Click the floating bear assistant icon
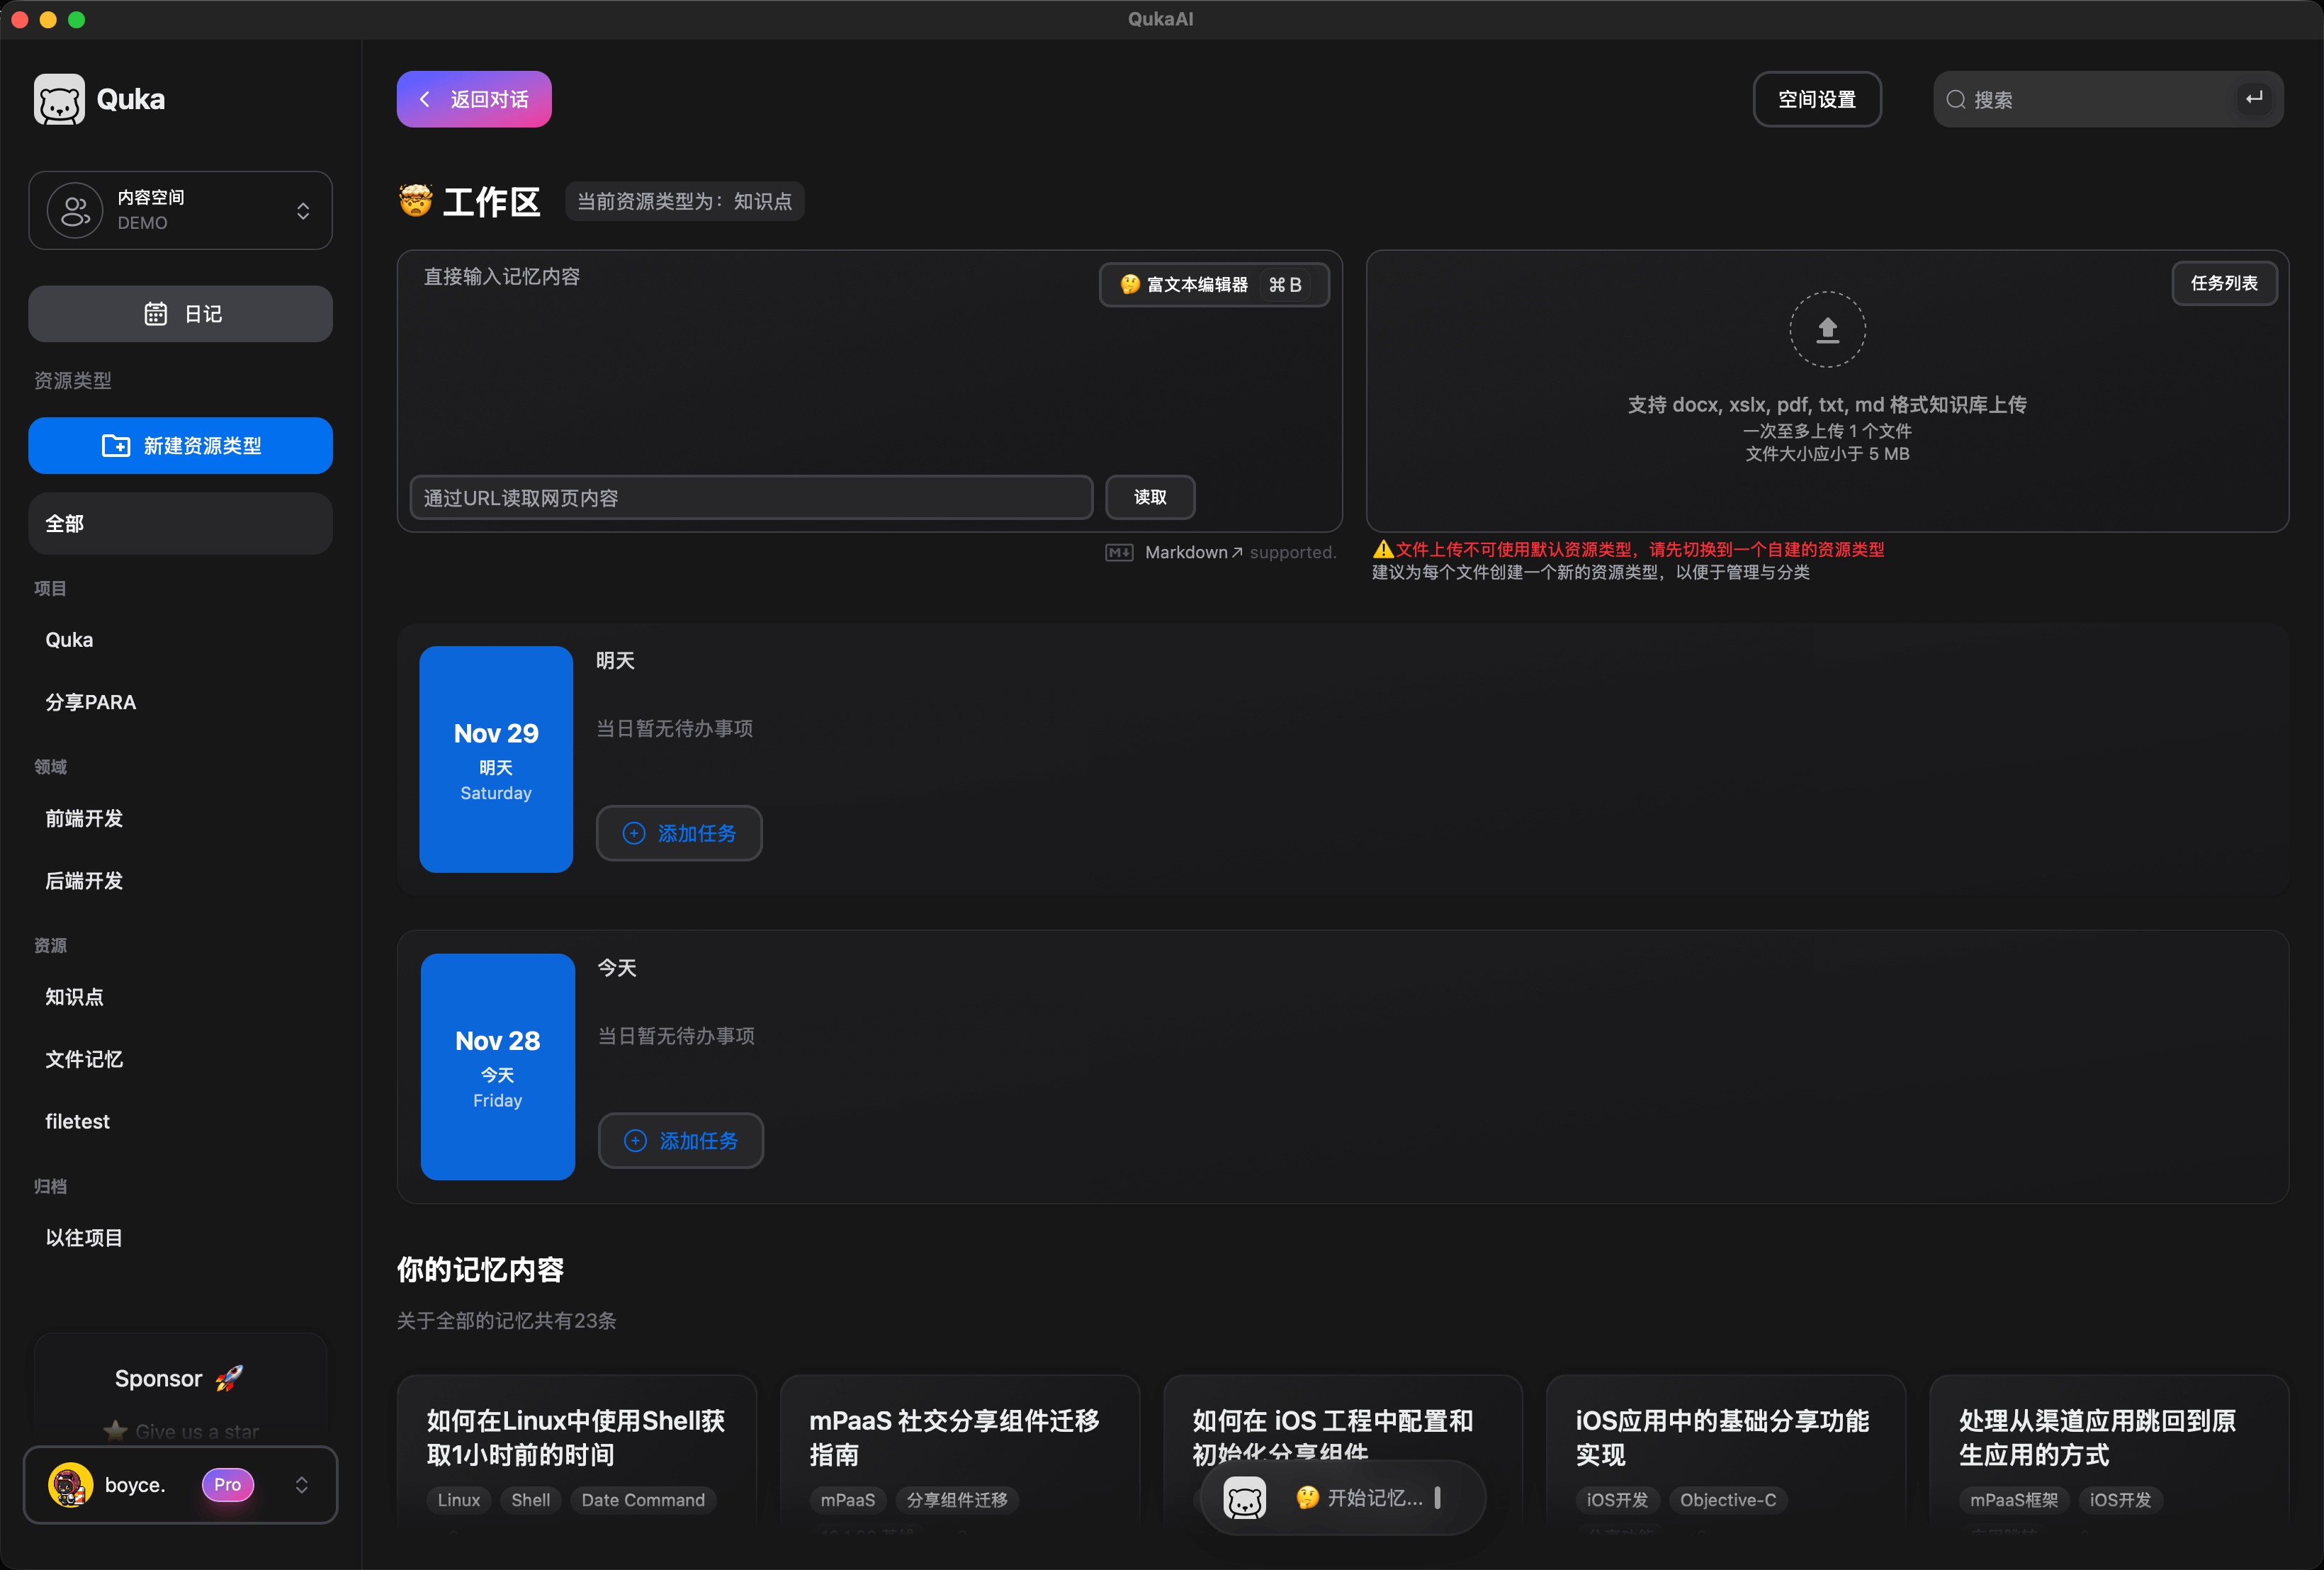The height and width of the screenshot is (1570, 2324). coord(1245,1497)
